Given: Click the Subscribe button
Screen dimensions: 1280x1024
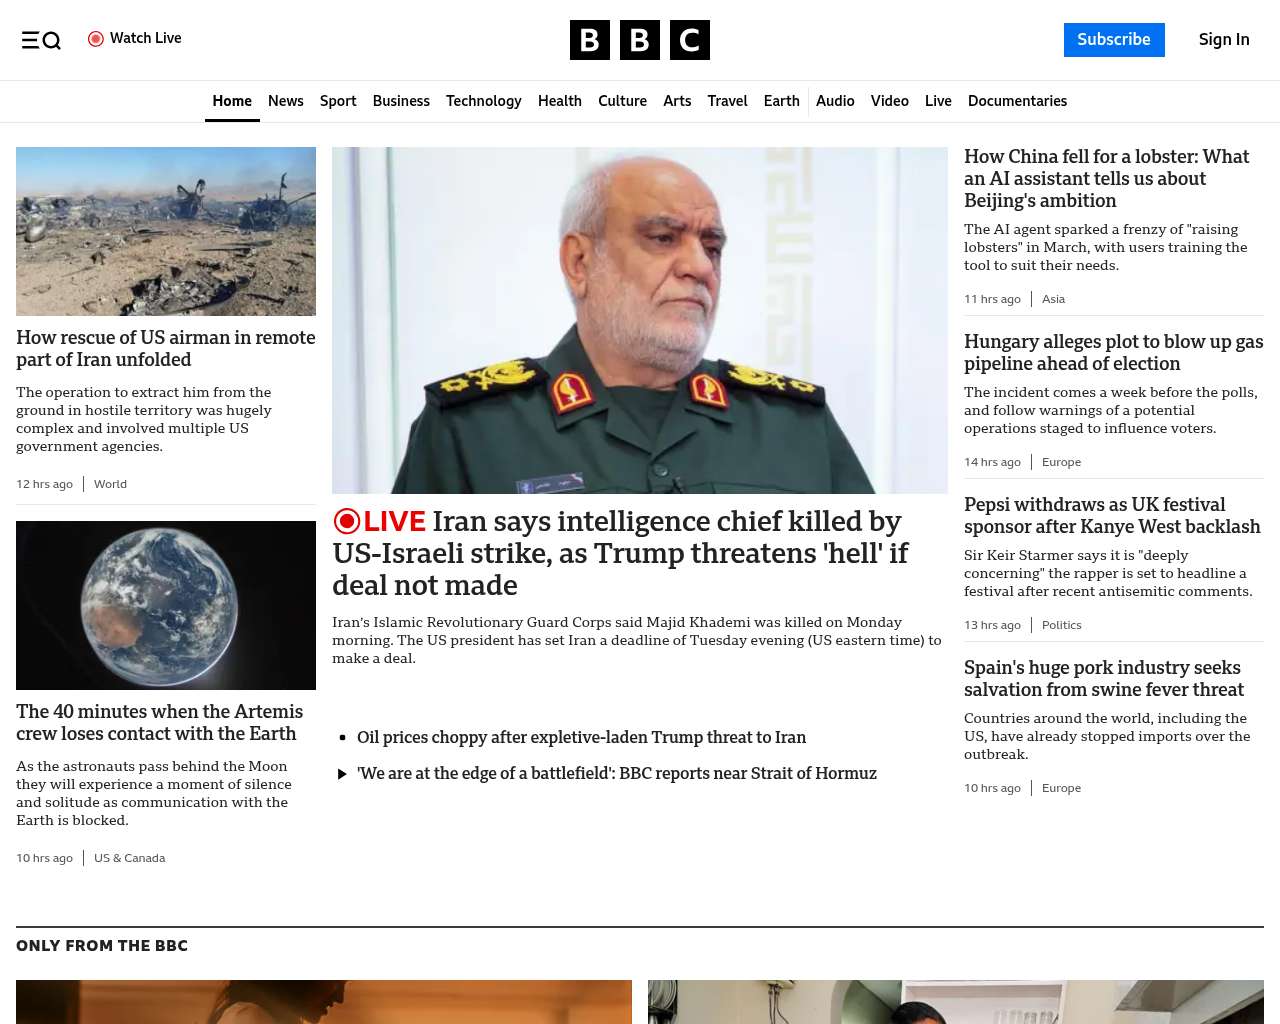Looking at the screenshot, I should [1114, 40].
